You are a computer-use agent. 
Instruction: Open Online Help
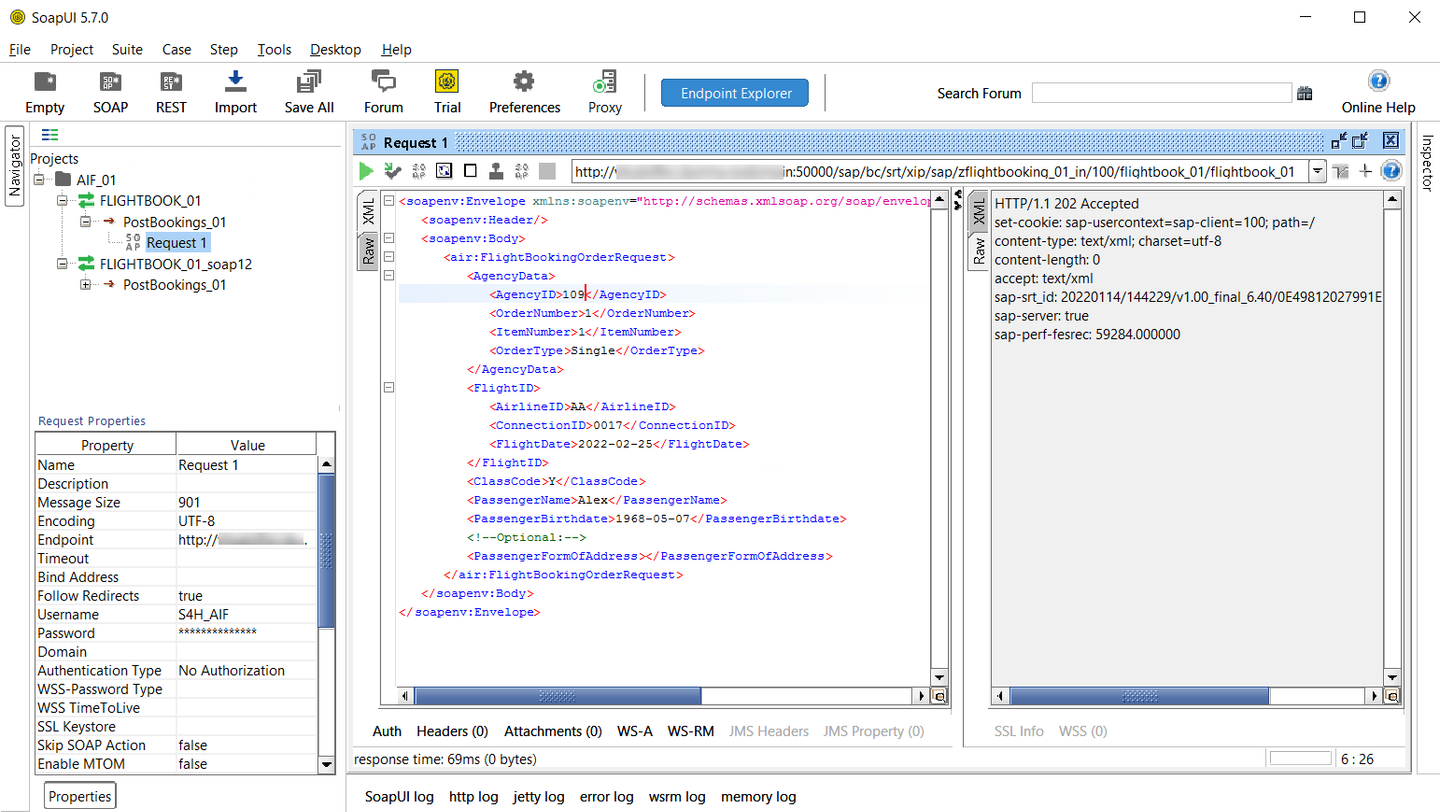point(1378,82)
